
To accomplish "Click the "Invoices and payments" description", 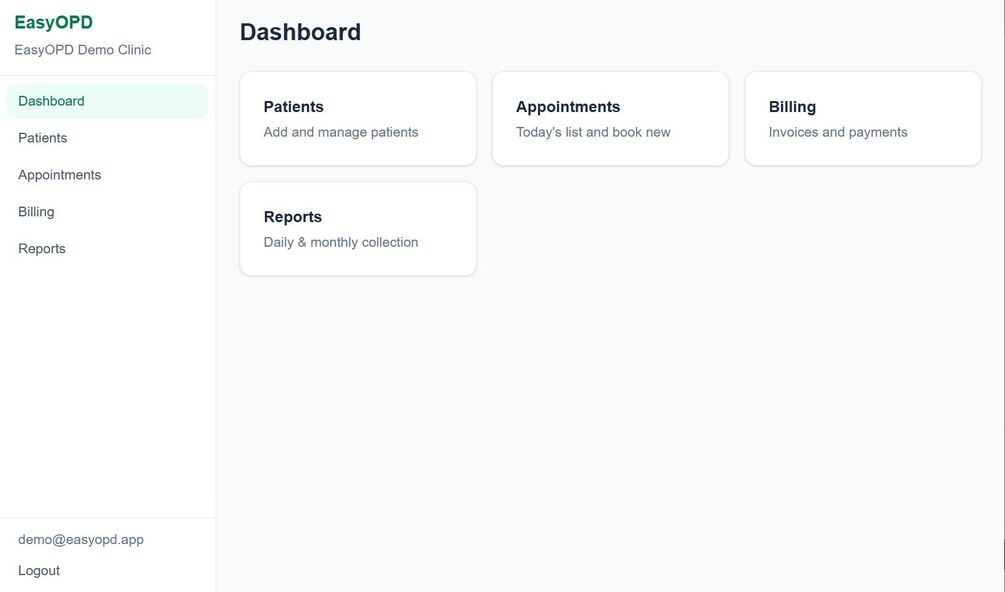I will click(x=838, y=132).
